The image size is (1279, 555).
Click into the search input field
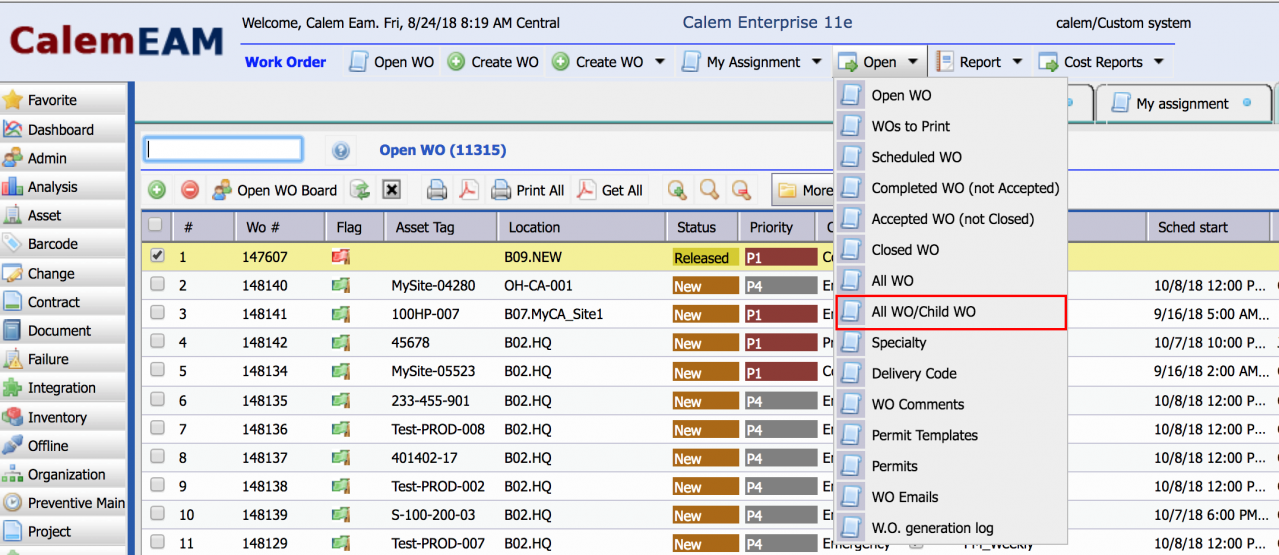coord(223,149)
